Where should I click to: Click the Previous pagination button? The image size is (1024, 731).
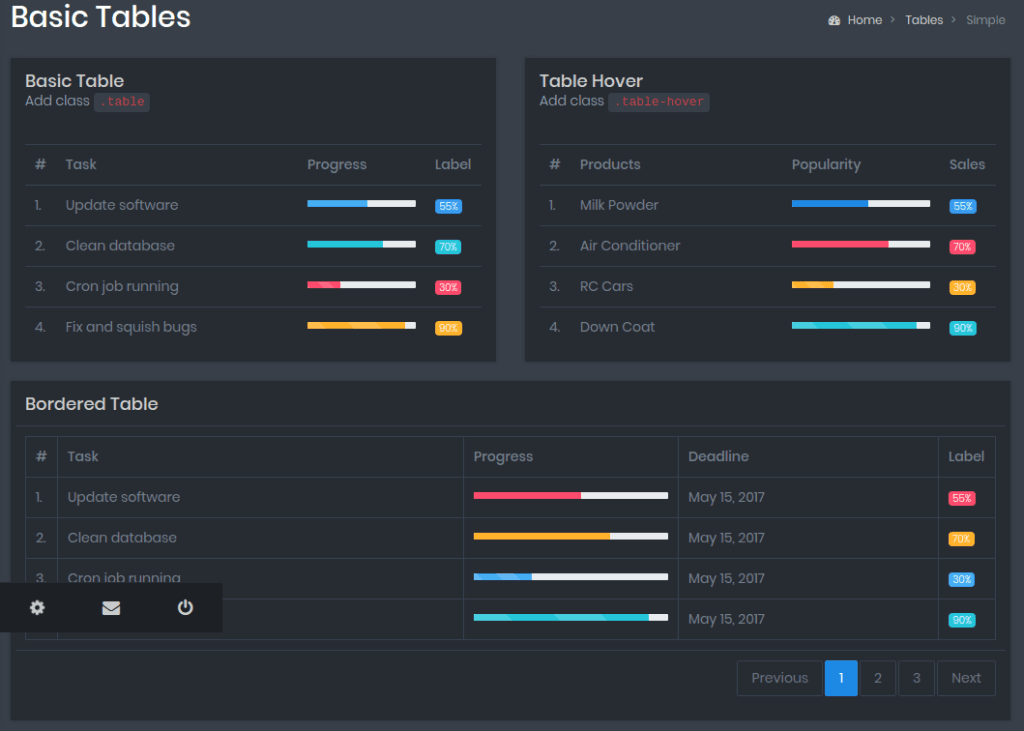pyautogui.click(x=779, y=678)
